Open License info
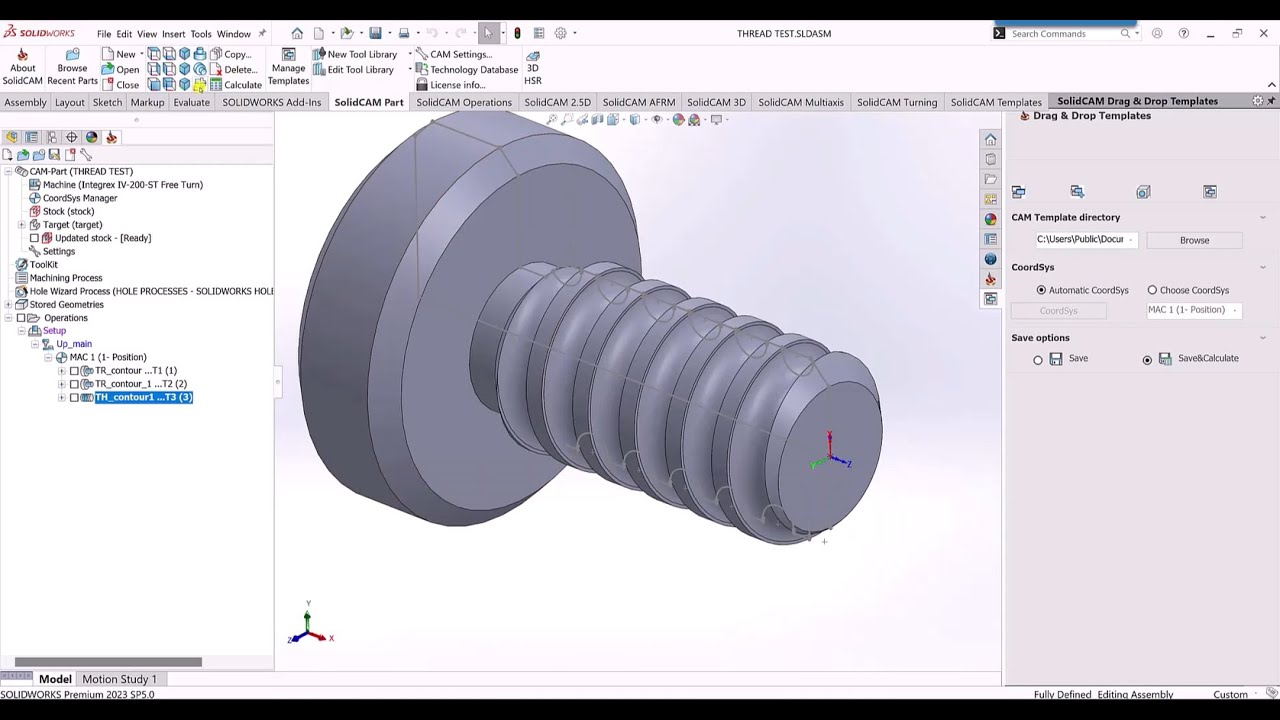Image resolution: width=1280 pixels, height=720 pixels. click(451, 85)
